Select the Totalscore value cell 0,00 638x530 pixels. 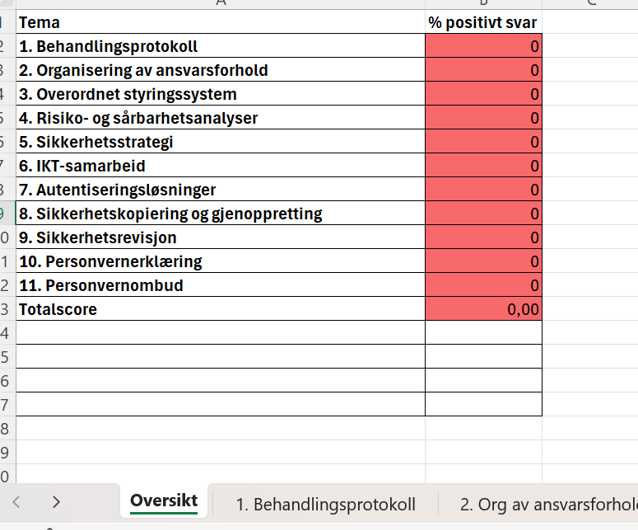click(483, 309)
